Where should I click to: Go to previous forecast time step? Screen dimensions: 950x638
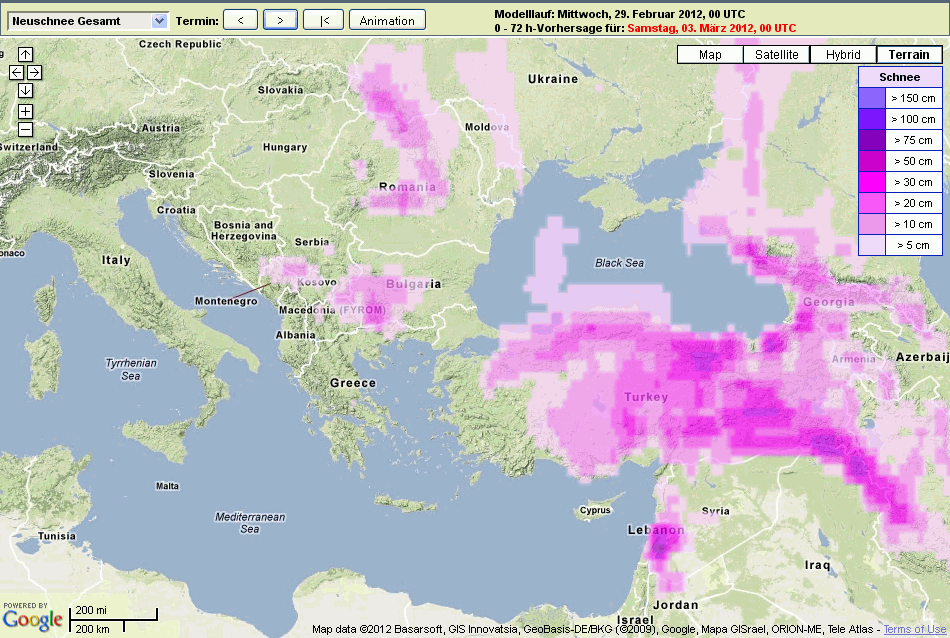[240, 20]
